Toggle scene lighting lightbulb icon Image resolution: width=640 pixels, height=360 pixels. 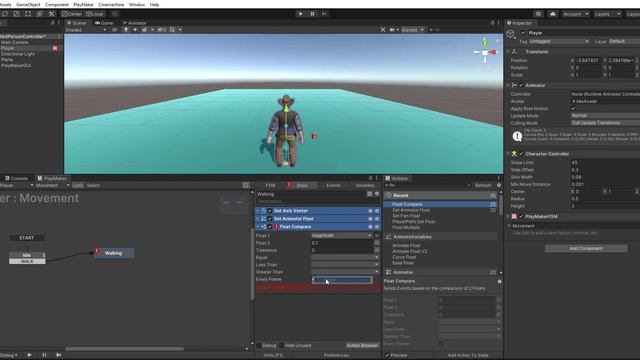click(x=126, y=30)
